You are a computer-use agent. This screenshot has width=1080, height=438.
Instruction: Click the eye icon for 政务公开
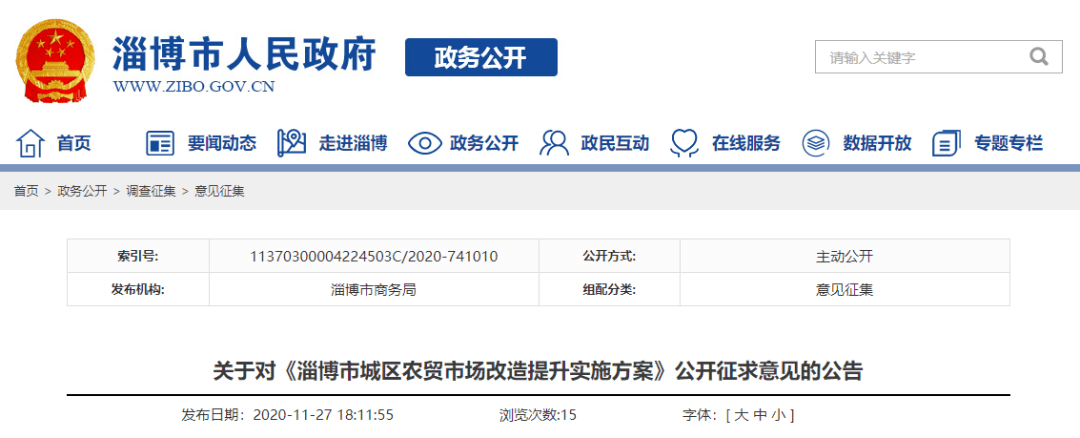click(x=424, y=143)
